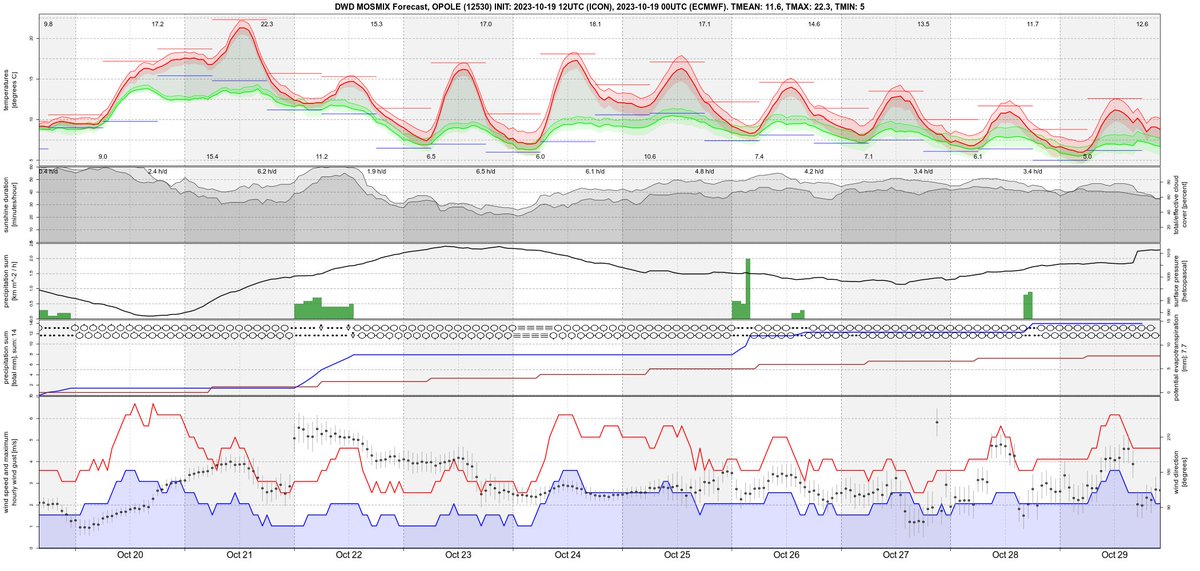Click the 11.2 minimum temperature value
Screen dimensions: 1200x571
pos(321,157)
